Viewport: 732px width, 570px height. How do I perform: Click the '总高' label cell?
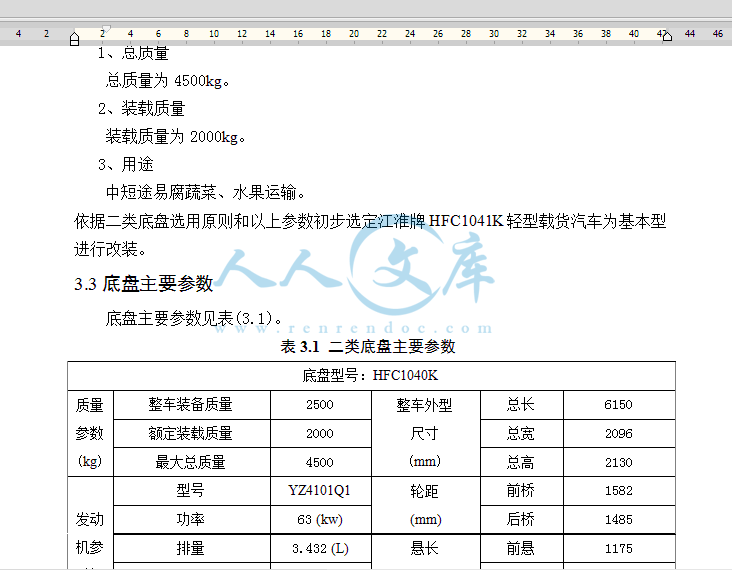pyautogui.click(x=521, y=462)
